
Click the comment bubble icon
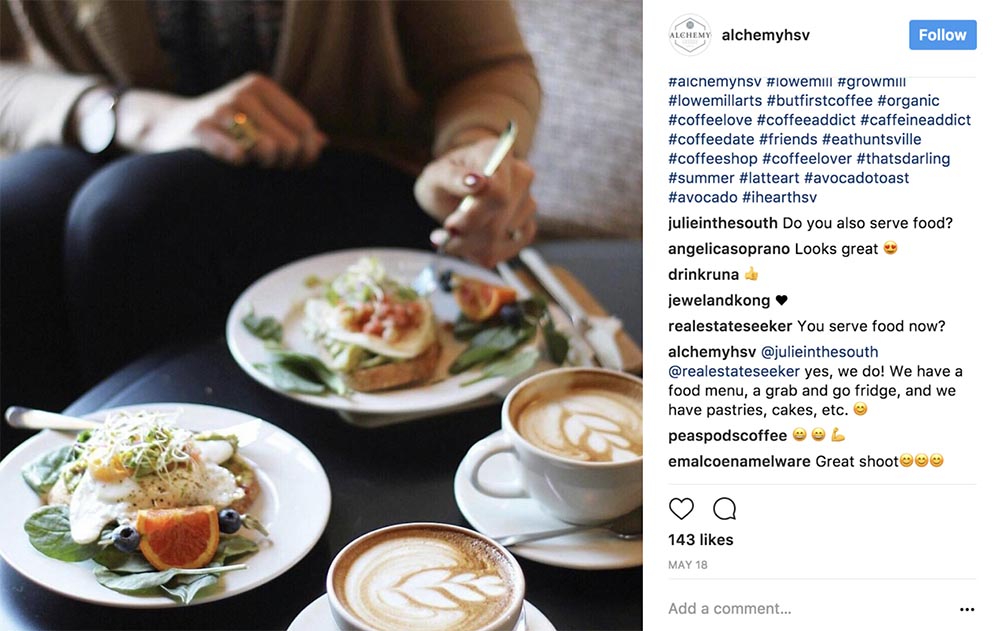pos(724,509)
